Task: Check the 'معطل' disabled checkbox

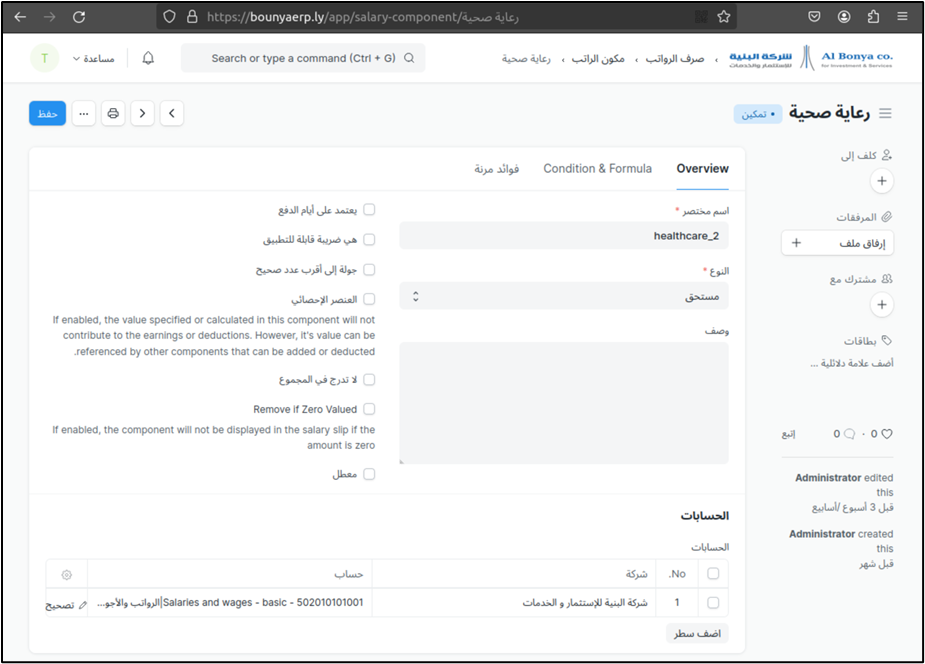Action: pos(369,474)
